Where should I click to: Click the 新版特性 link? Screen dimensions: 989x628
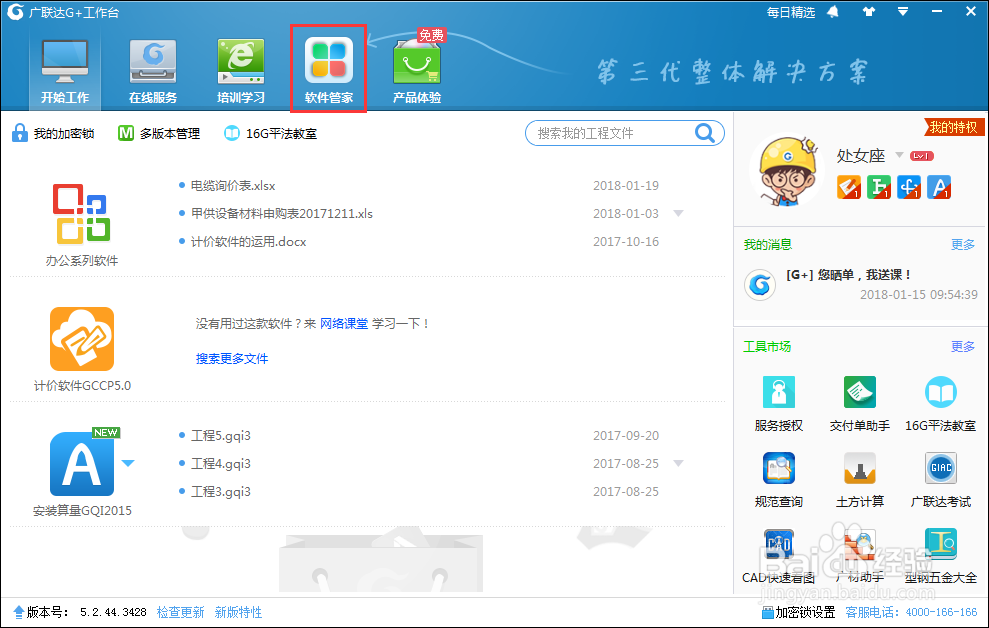(x=238, y=612)
